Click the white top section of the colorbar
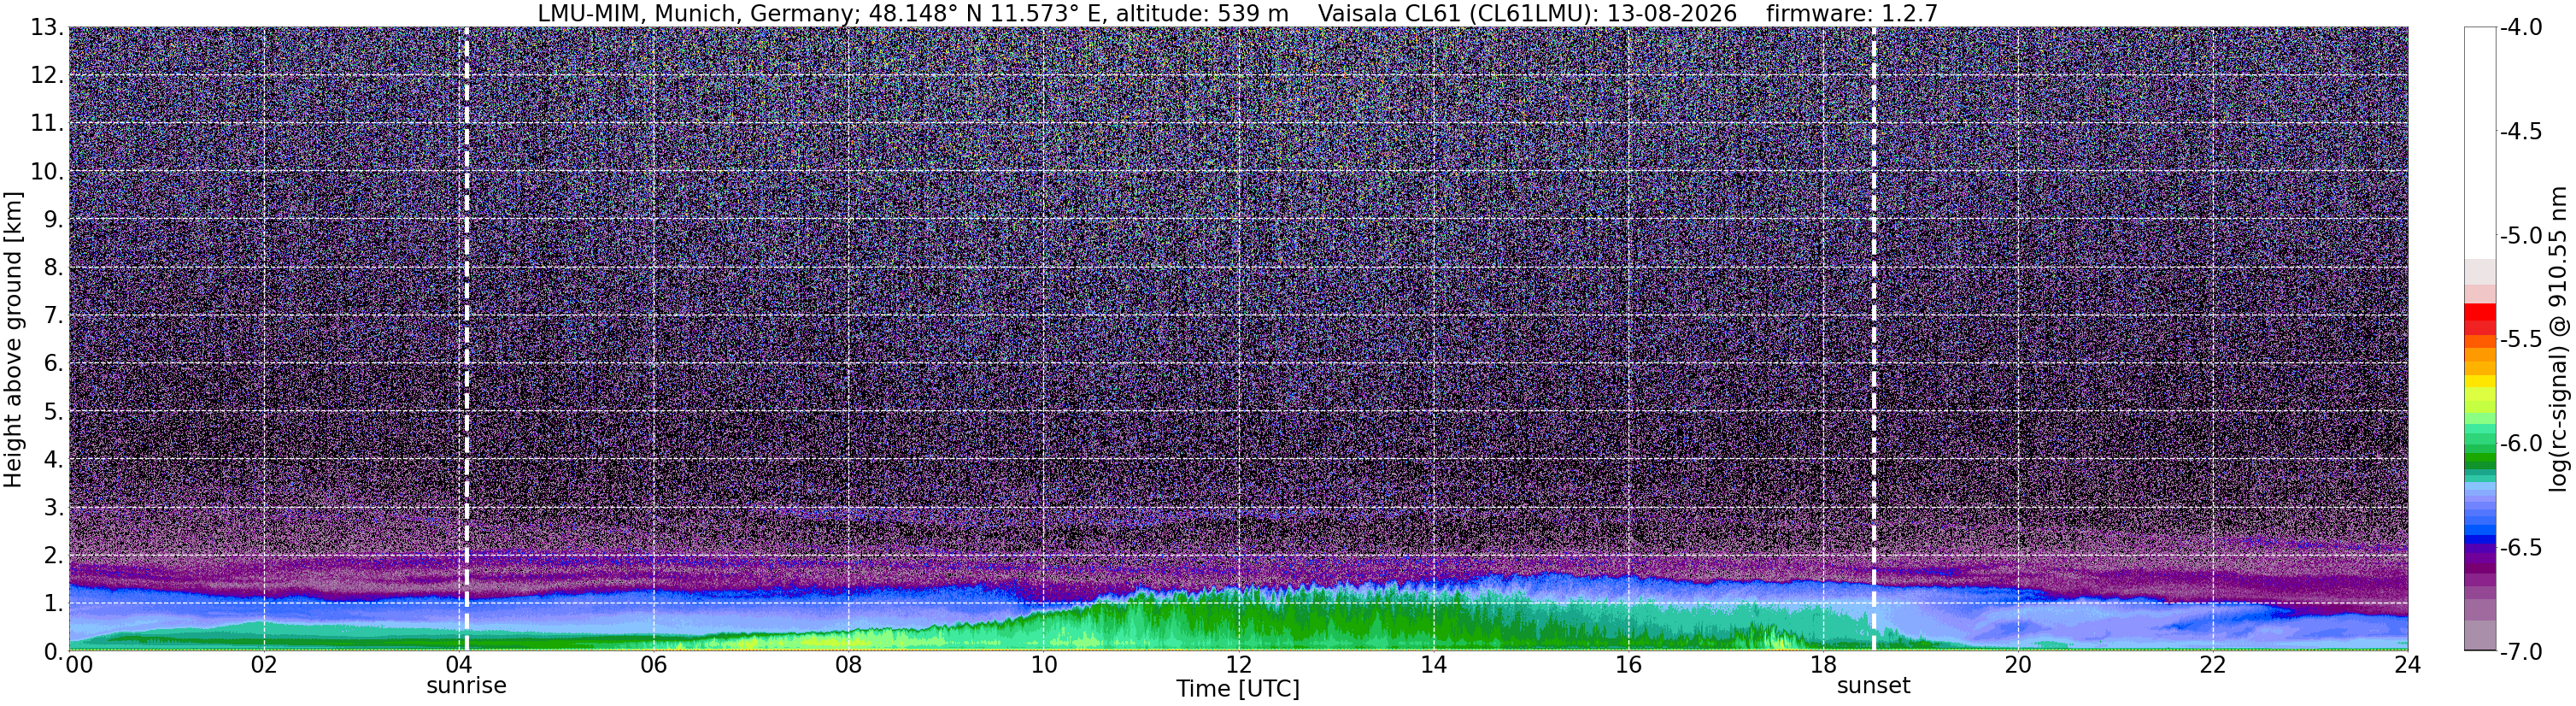Image resolution: width=2576 pixels, height=706 pixels. click(x=2480, y=142)
